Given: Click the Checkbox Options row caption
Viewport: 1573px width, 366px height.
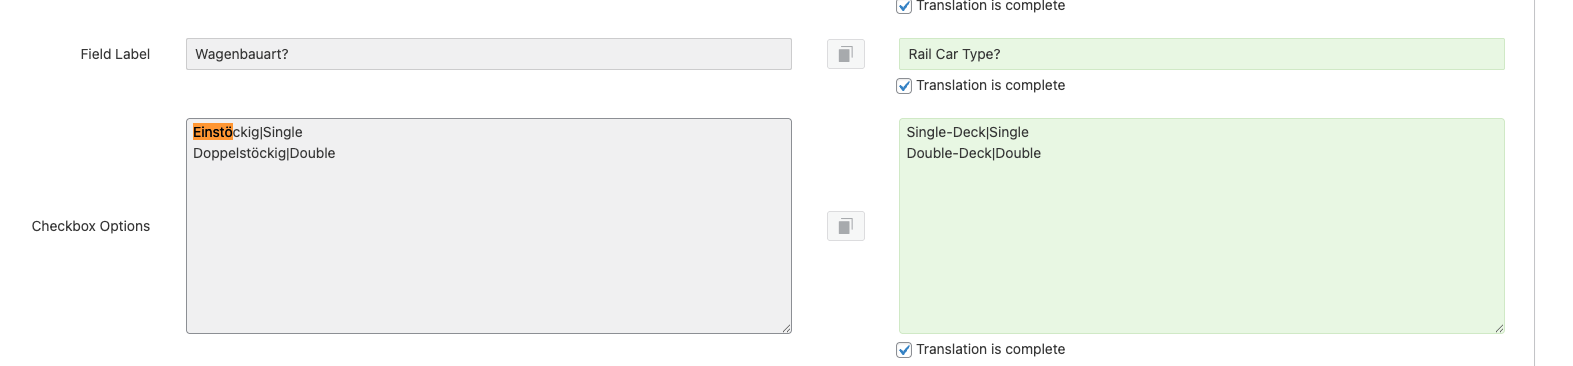Looking at the screenshot, I should pyautogui.click(x=91, y=226).
